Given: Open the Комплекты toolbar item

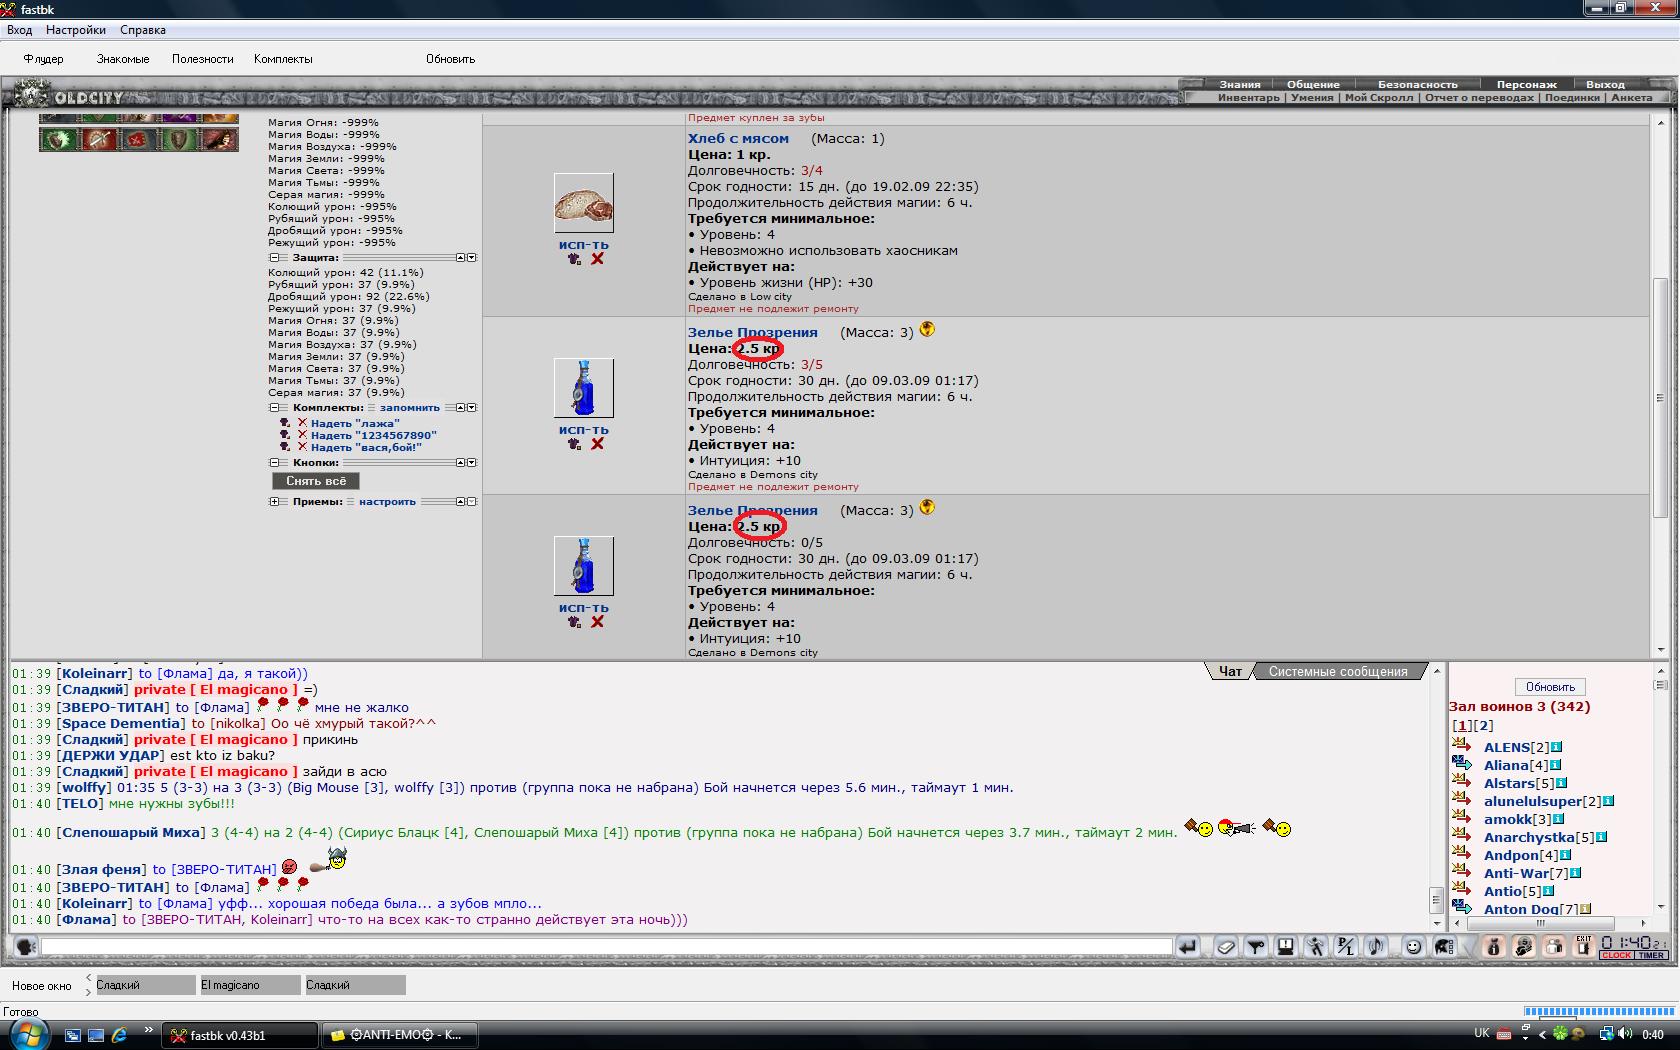Looking at the screenshot, I should (283, 59).
